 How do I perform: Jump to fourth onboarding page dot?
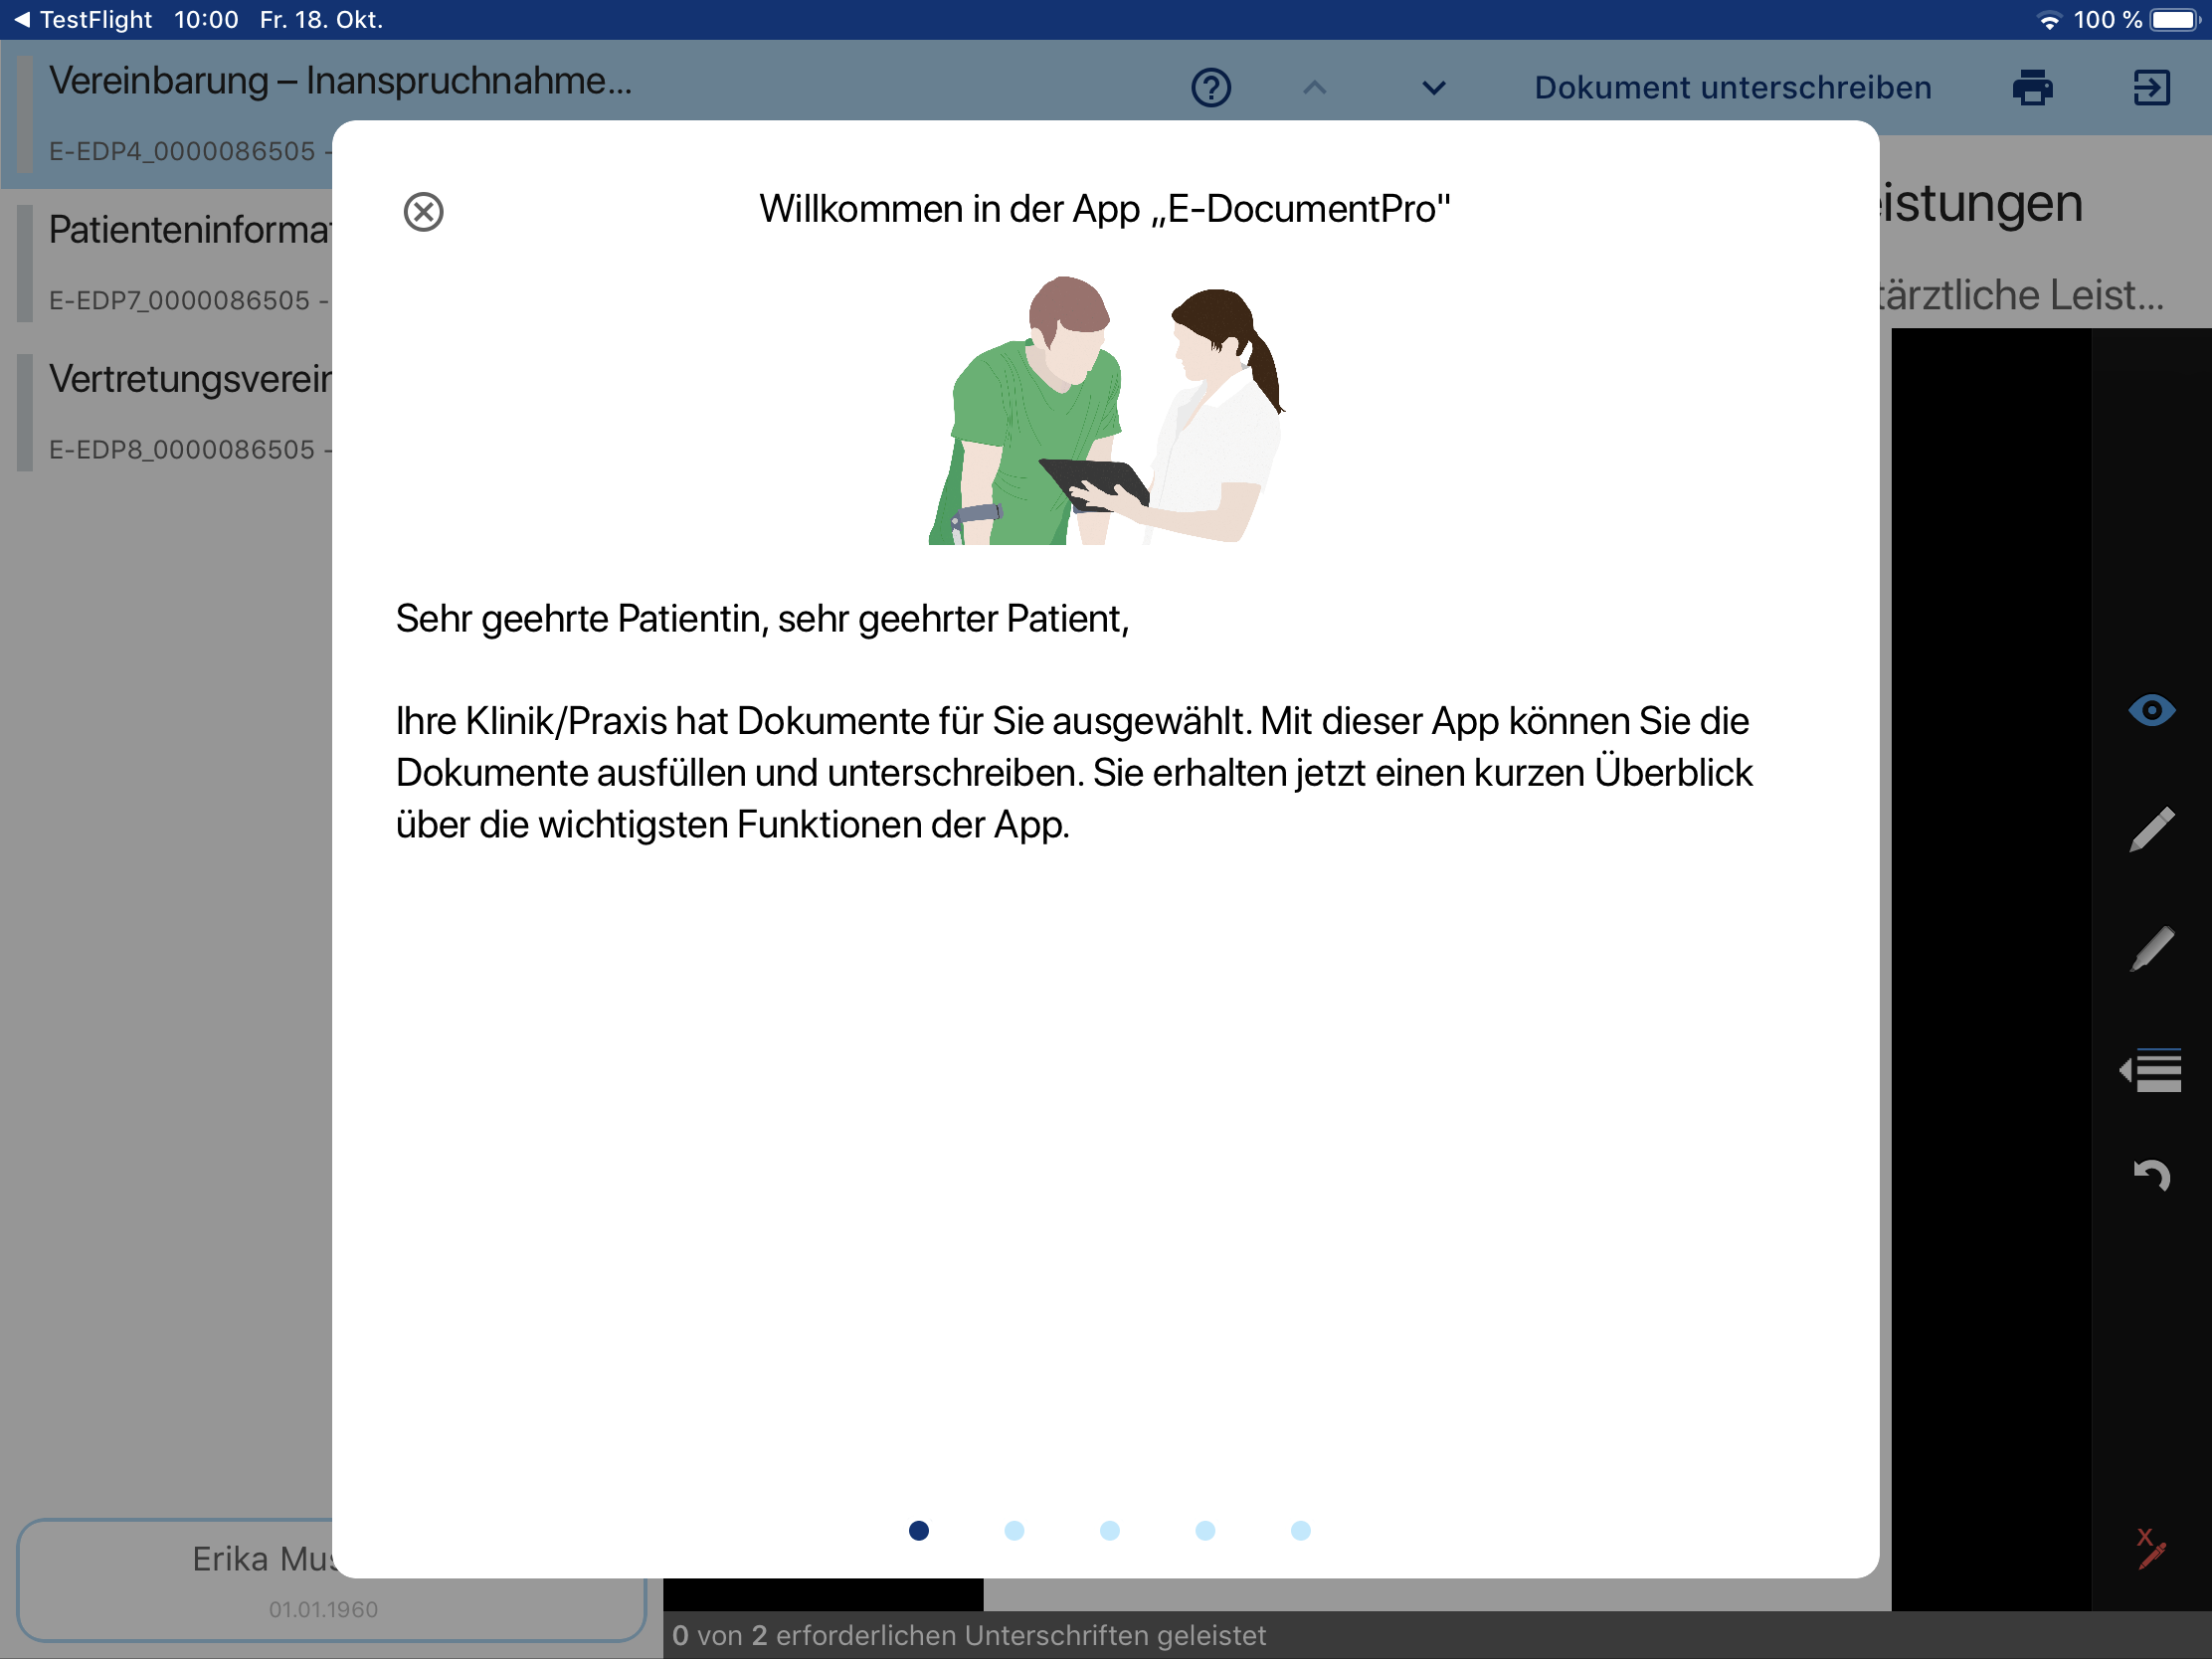tap(1205, 1530)
